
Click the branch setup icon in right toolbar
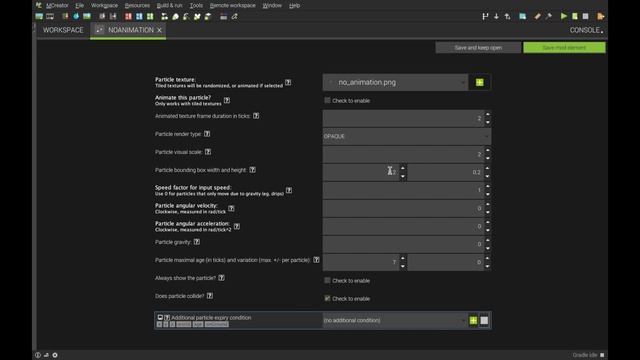(x=485, y=16)
